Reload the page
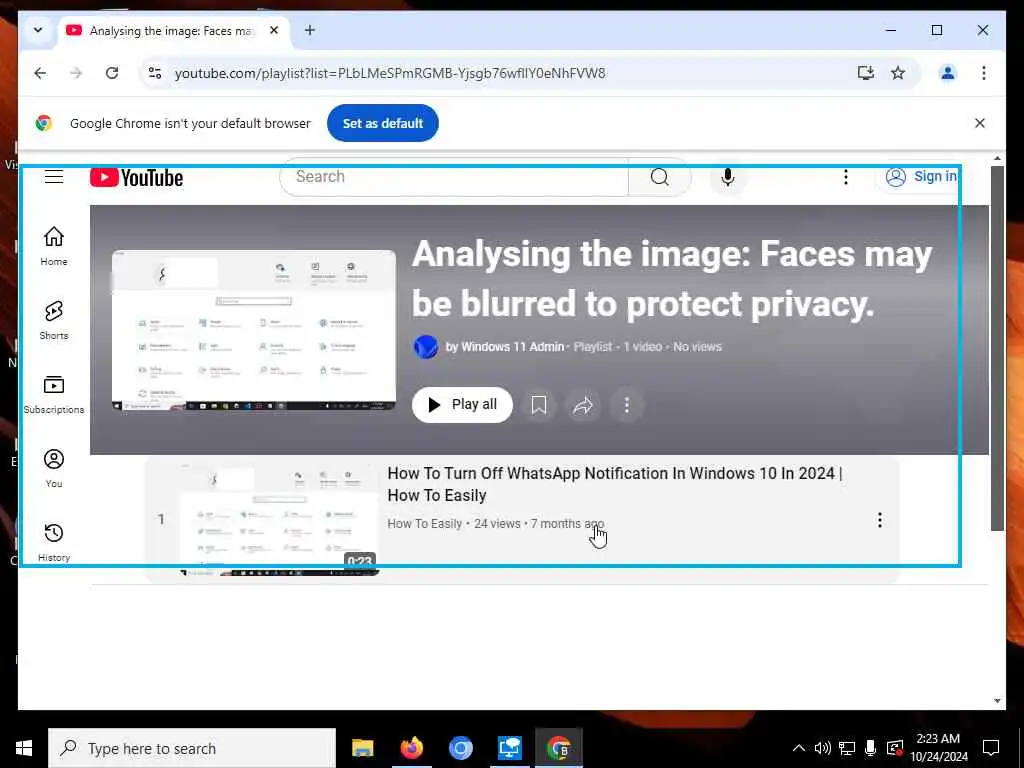The width and height of the screenshot is (1024, 768). point(112,72)
